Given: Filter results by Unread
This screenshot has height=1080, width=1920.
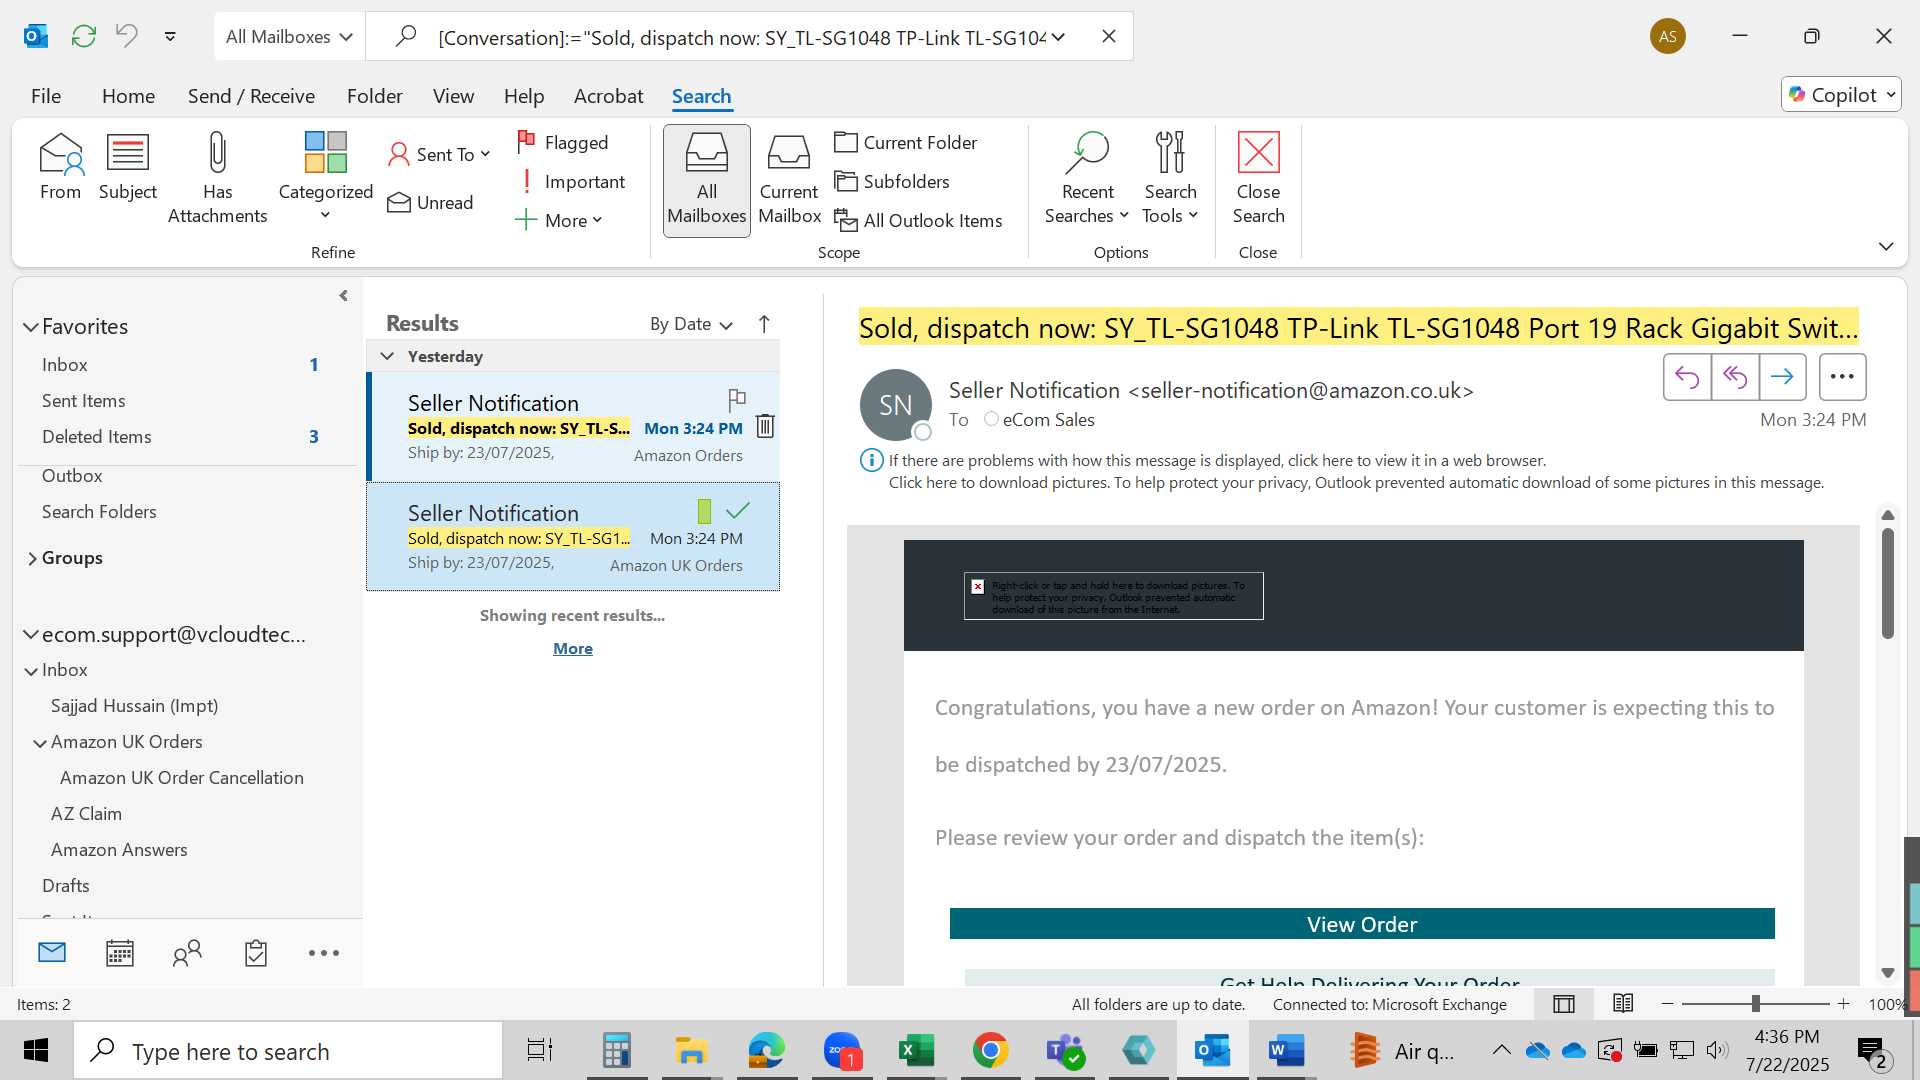Looking at the screenshot, I should point(430,203).
